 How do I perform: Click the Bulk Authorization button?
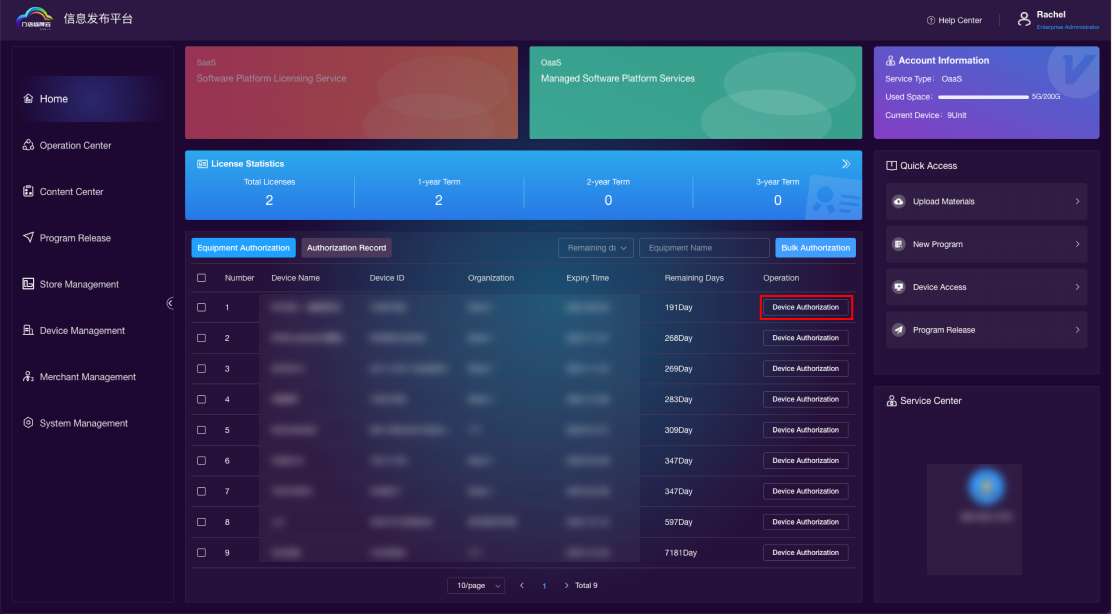pos(815,248)
